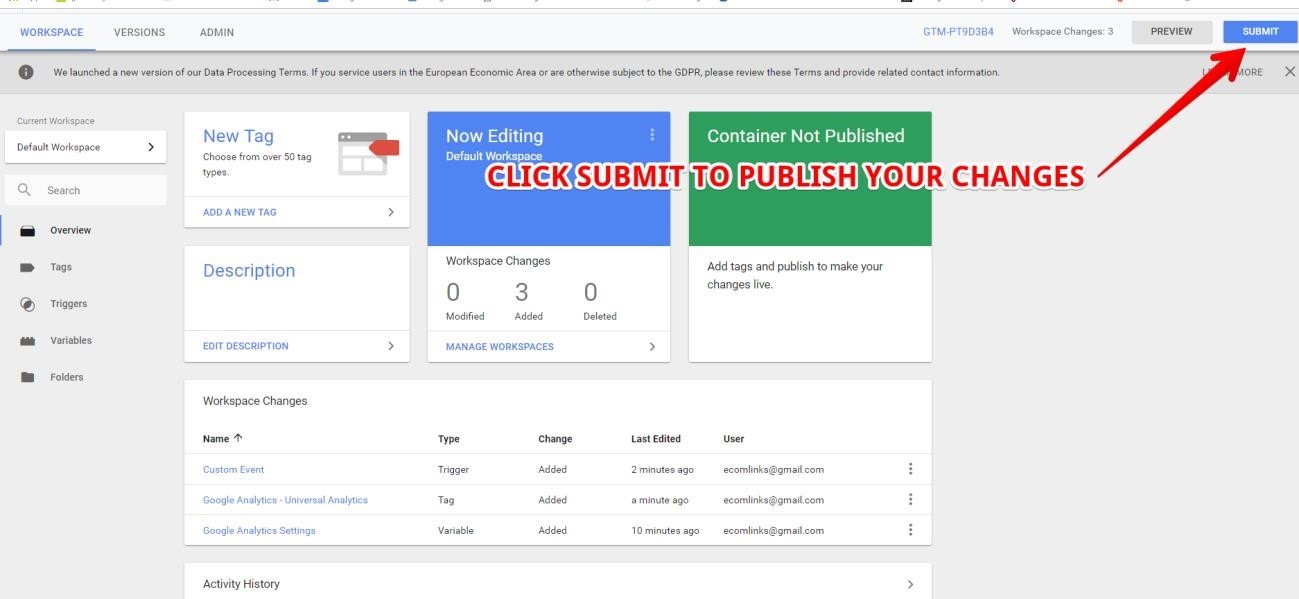Click the Submit button
1299x599 pixels.
[x=1260, y=31]
